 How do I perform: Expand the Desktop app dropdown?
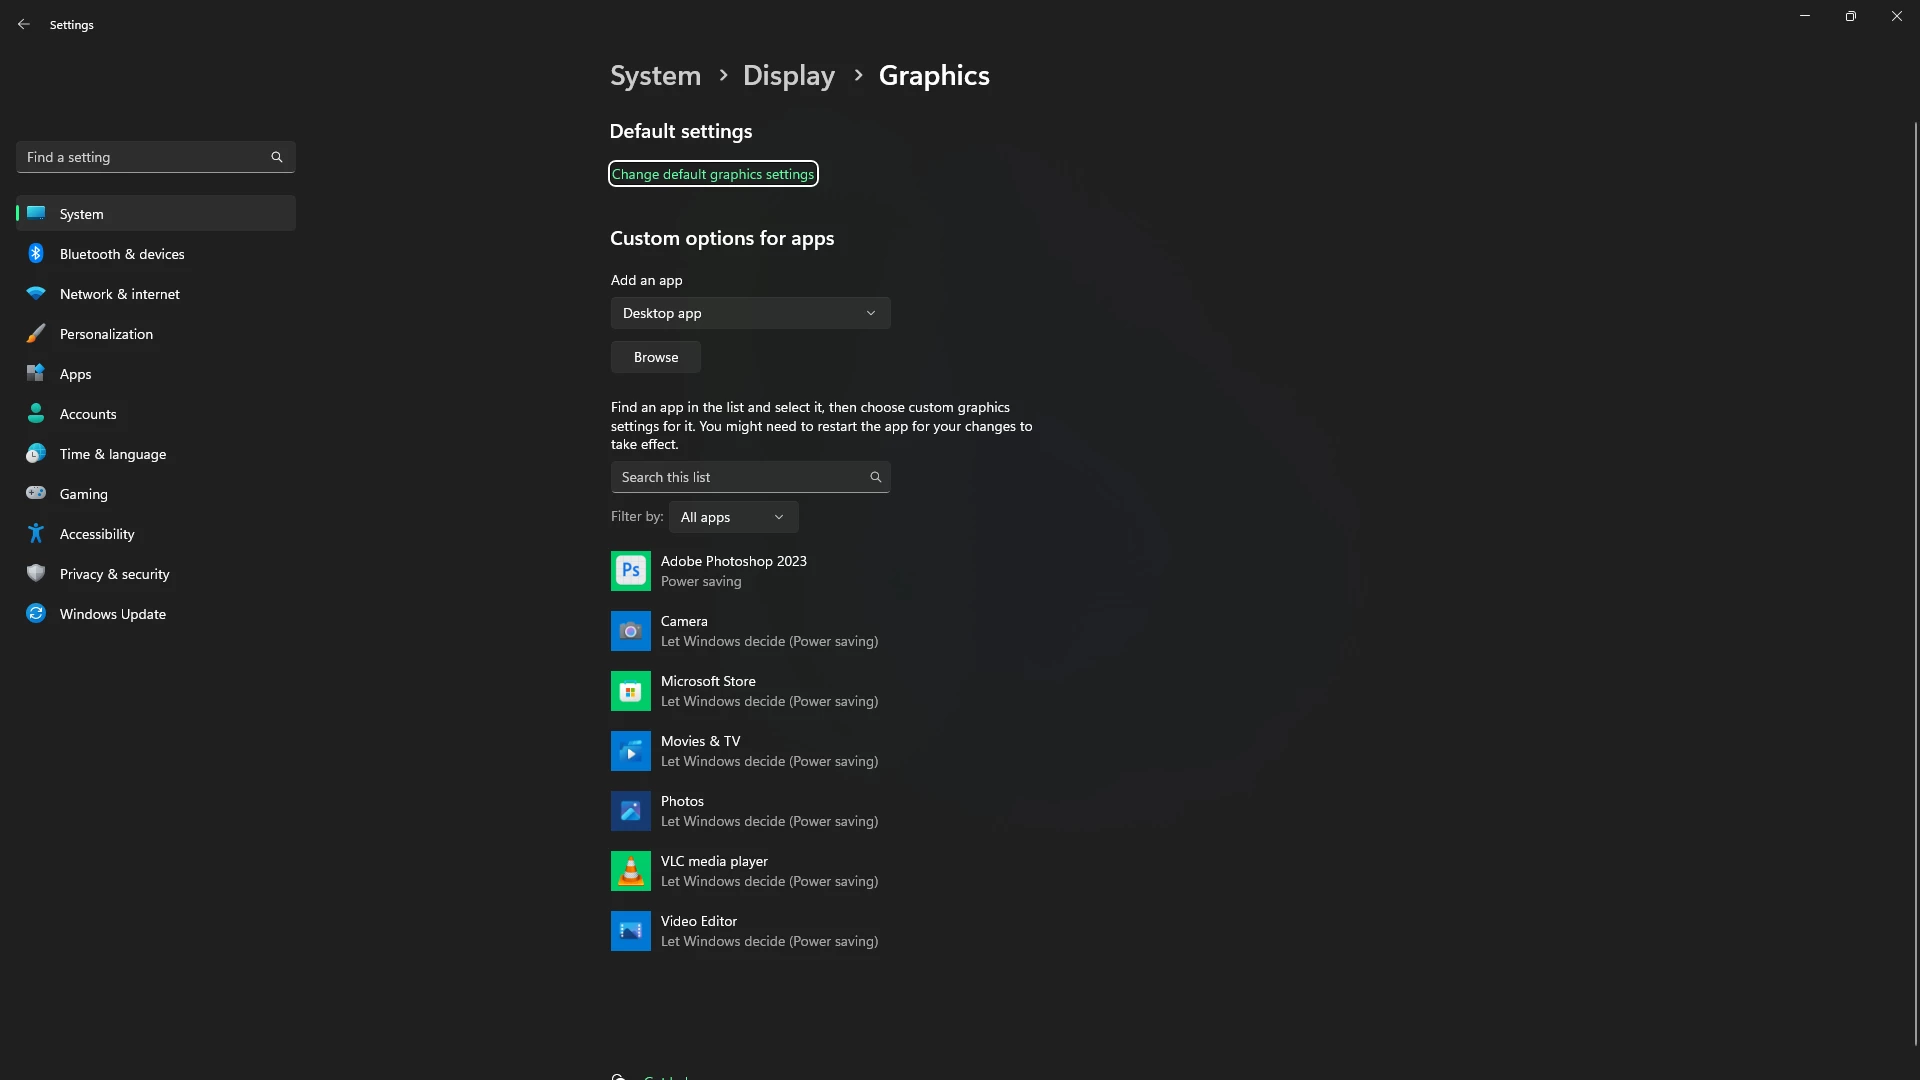pyautogui.click(x=750, y=313)
